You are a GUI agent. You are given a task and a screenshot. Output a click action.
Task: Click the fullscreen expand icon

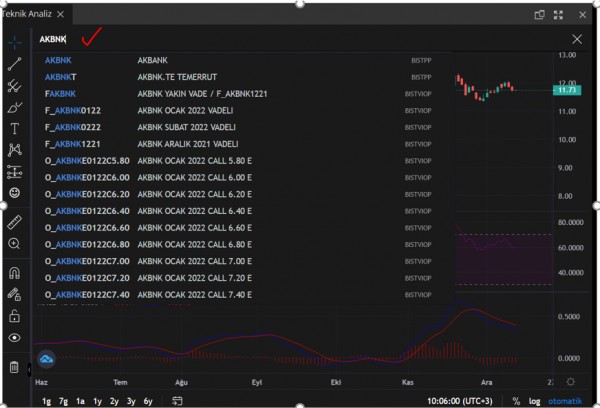pyautogui.click(x=558, y=15)
